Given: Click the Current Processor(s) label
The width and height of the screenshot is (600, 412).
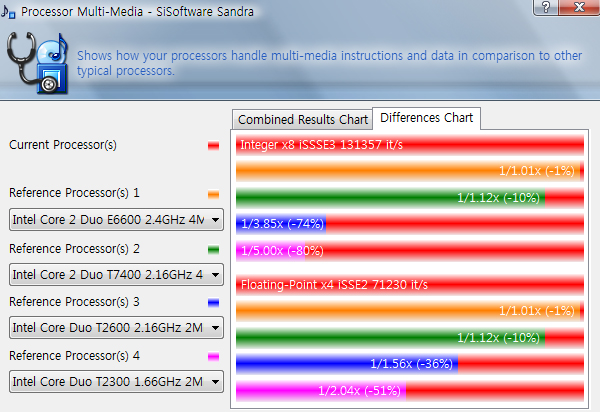Looking at the screenshot, I should pyautogui.click(x=63, y=145).
